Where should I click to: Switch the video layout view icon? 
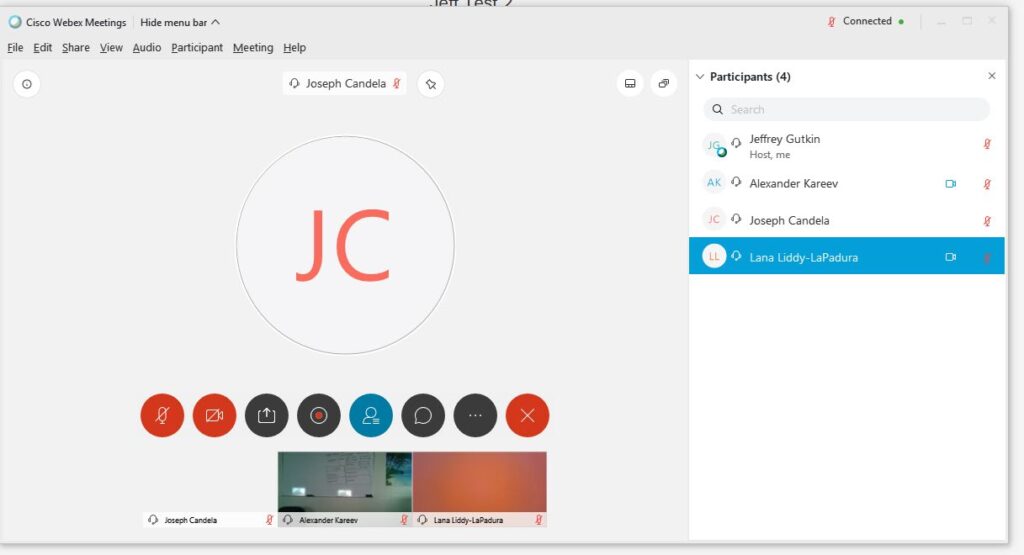630,84
